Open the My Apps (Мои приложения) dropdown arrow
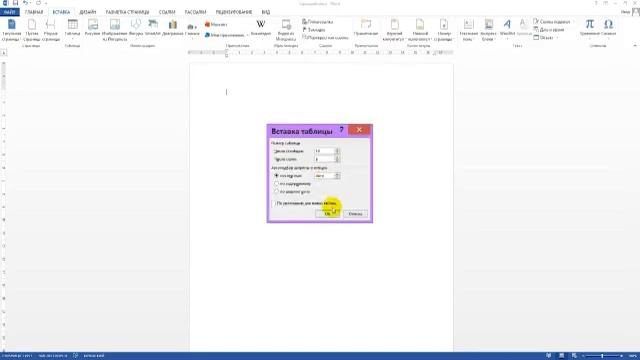640x360 pixels. (247, 35)
